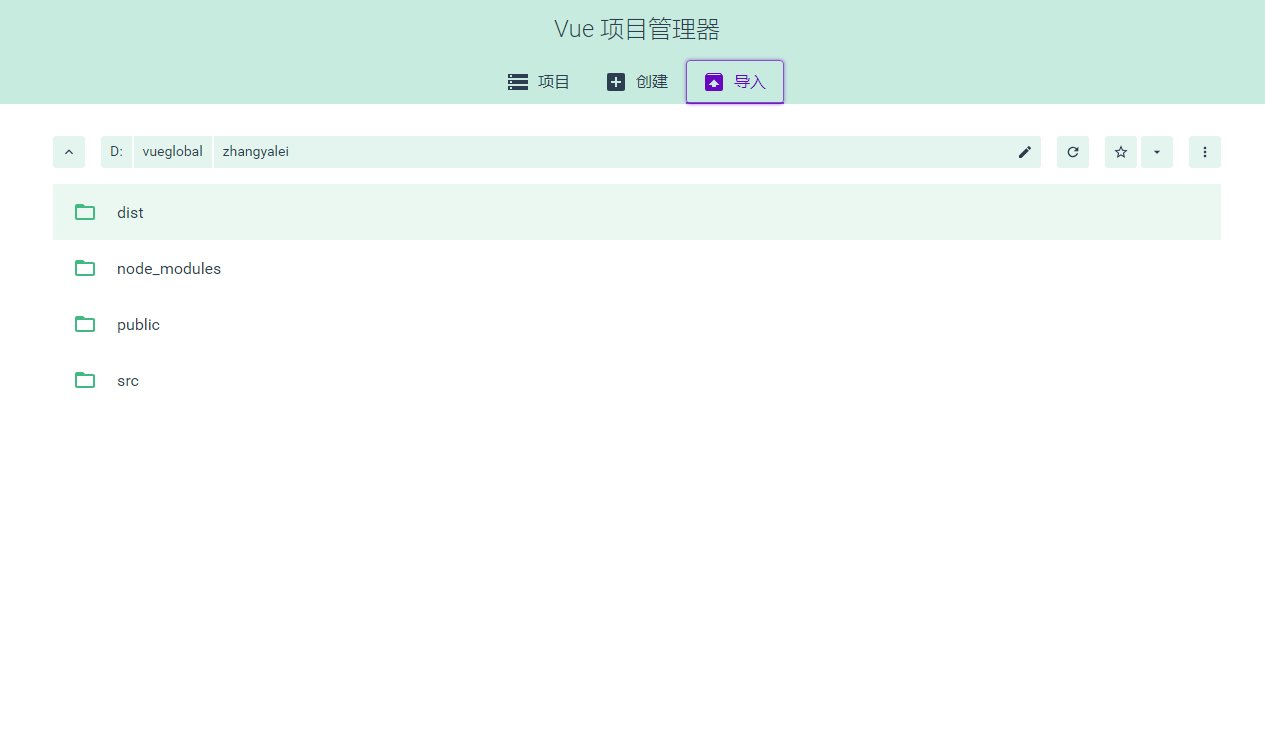
Task: Click the zhangyalei path segment
Action: [256, 152]
